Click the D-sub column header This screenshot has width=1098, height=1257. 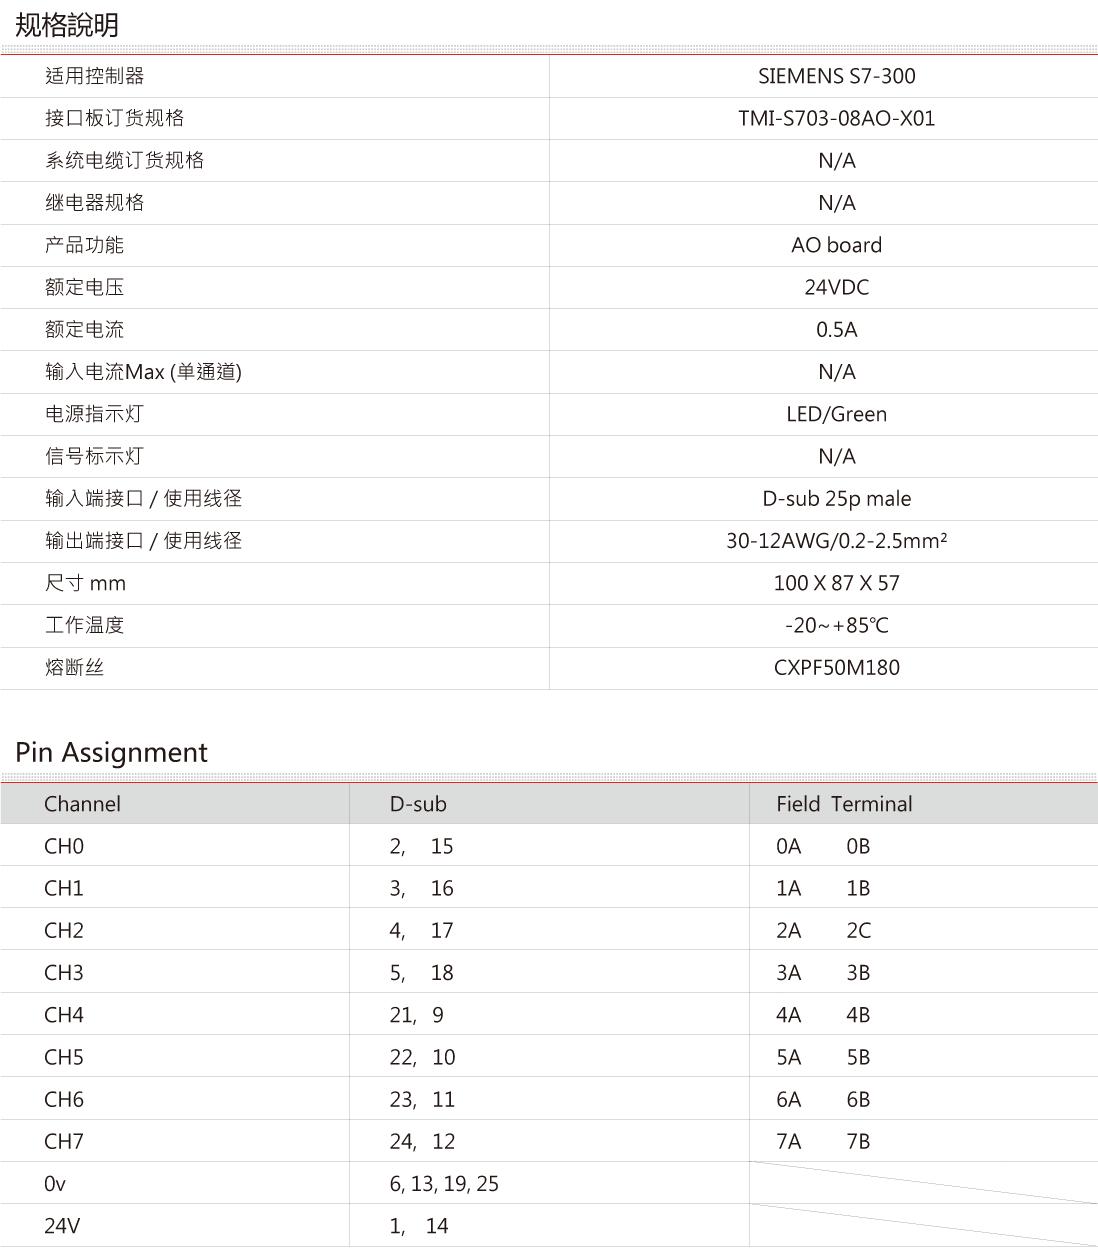click(418, 804)
